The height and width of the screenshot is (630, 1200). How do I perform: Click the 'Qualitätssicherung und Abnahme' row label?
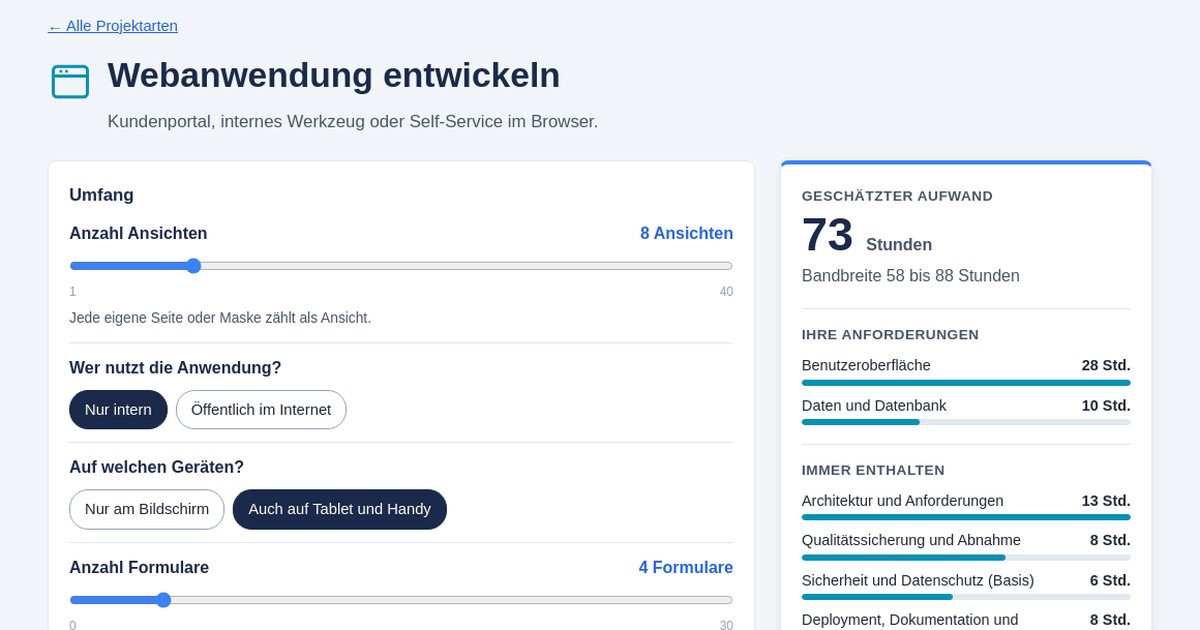point(911,540)
